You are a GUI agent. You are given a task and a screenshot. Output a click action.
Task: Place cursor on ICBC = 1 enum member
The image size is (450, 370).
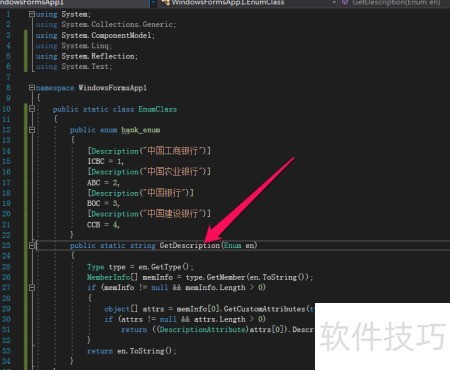(105, 161)
